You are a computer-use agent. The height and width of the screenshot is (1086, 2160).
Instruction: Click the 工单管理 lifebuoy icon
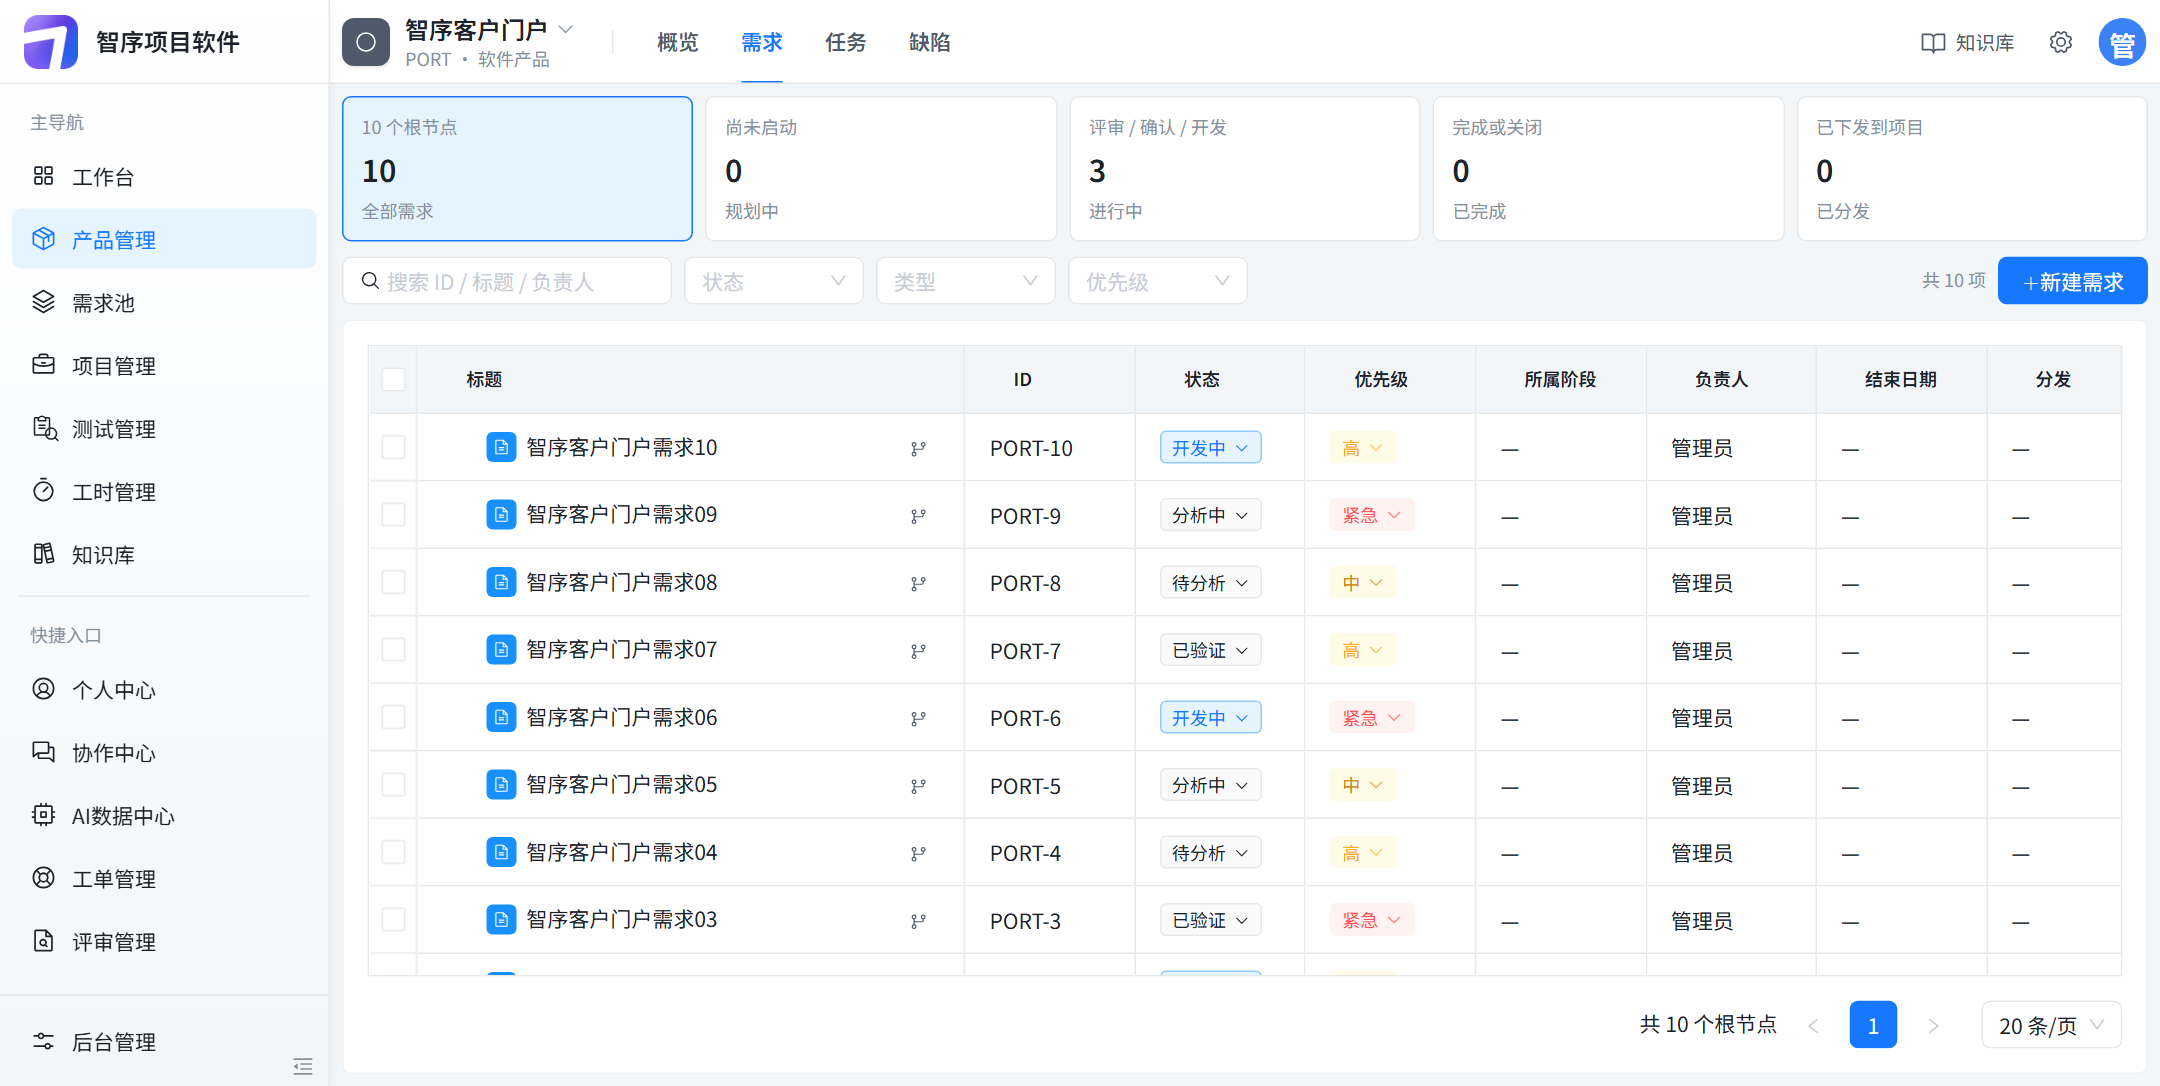click(43, 878)
